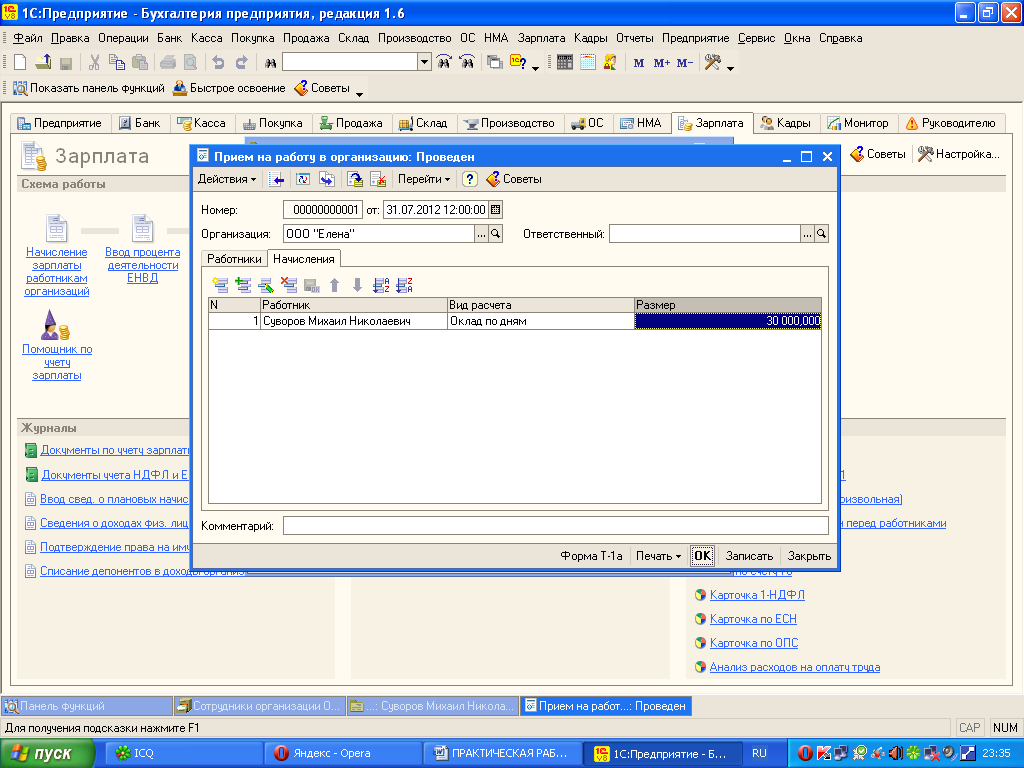Open Помощник по учету зарплаты wizard icon

point(55,325)
